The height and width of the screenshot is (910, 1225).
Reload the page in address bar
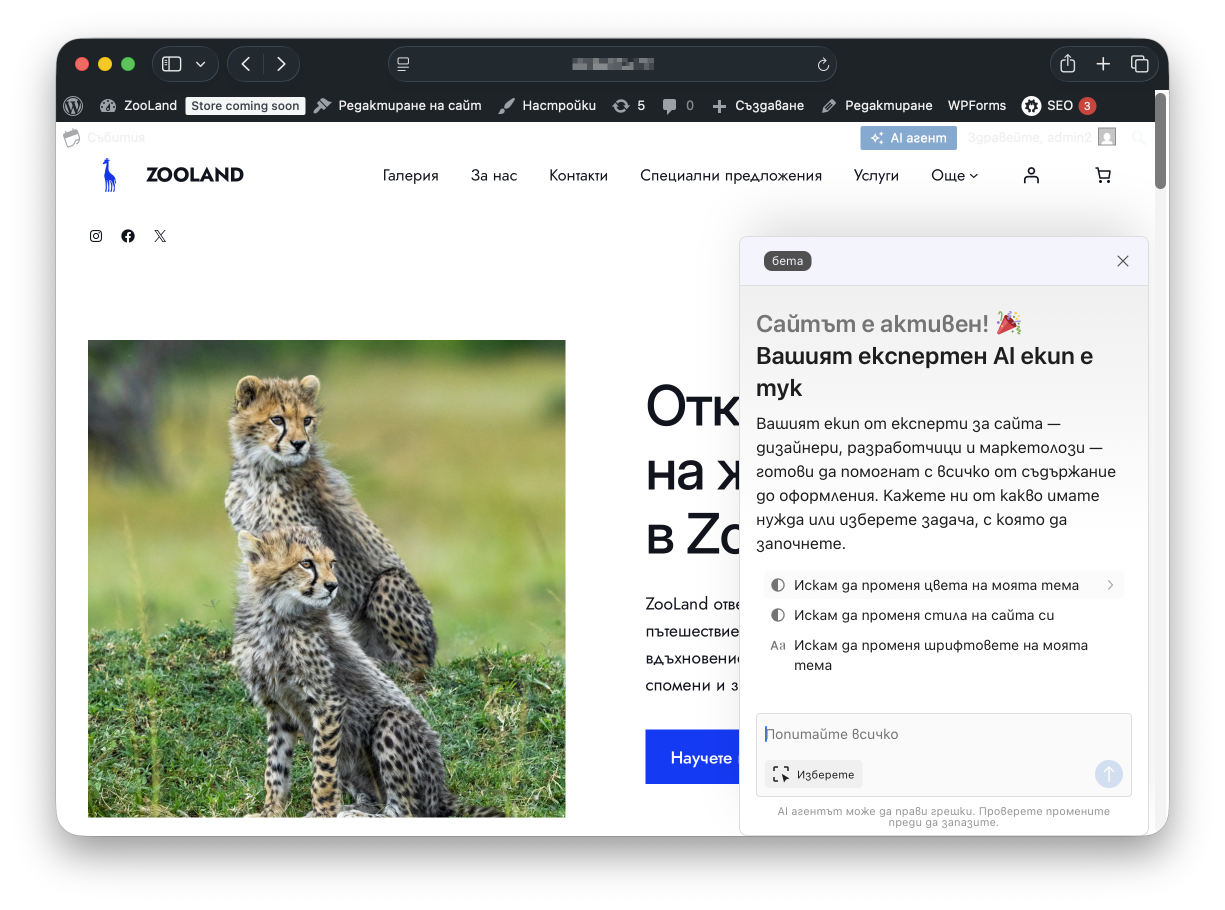pos(823,64)
